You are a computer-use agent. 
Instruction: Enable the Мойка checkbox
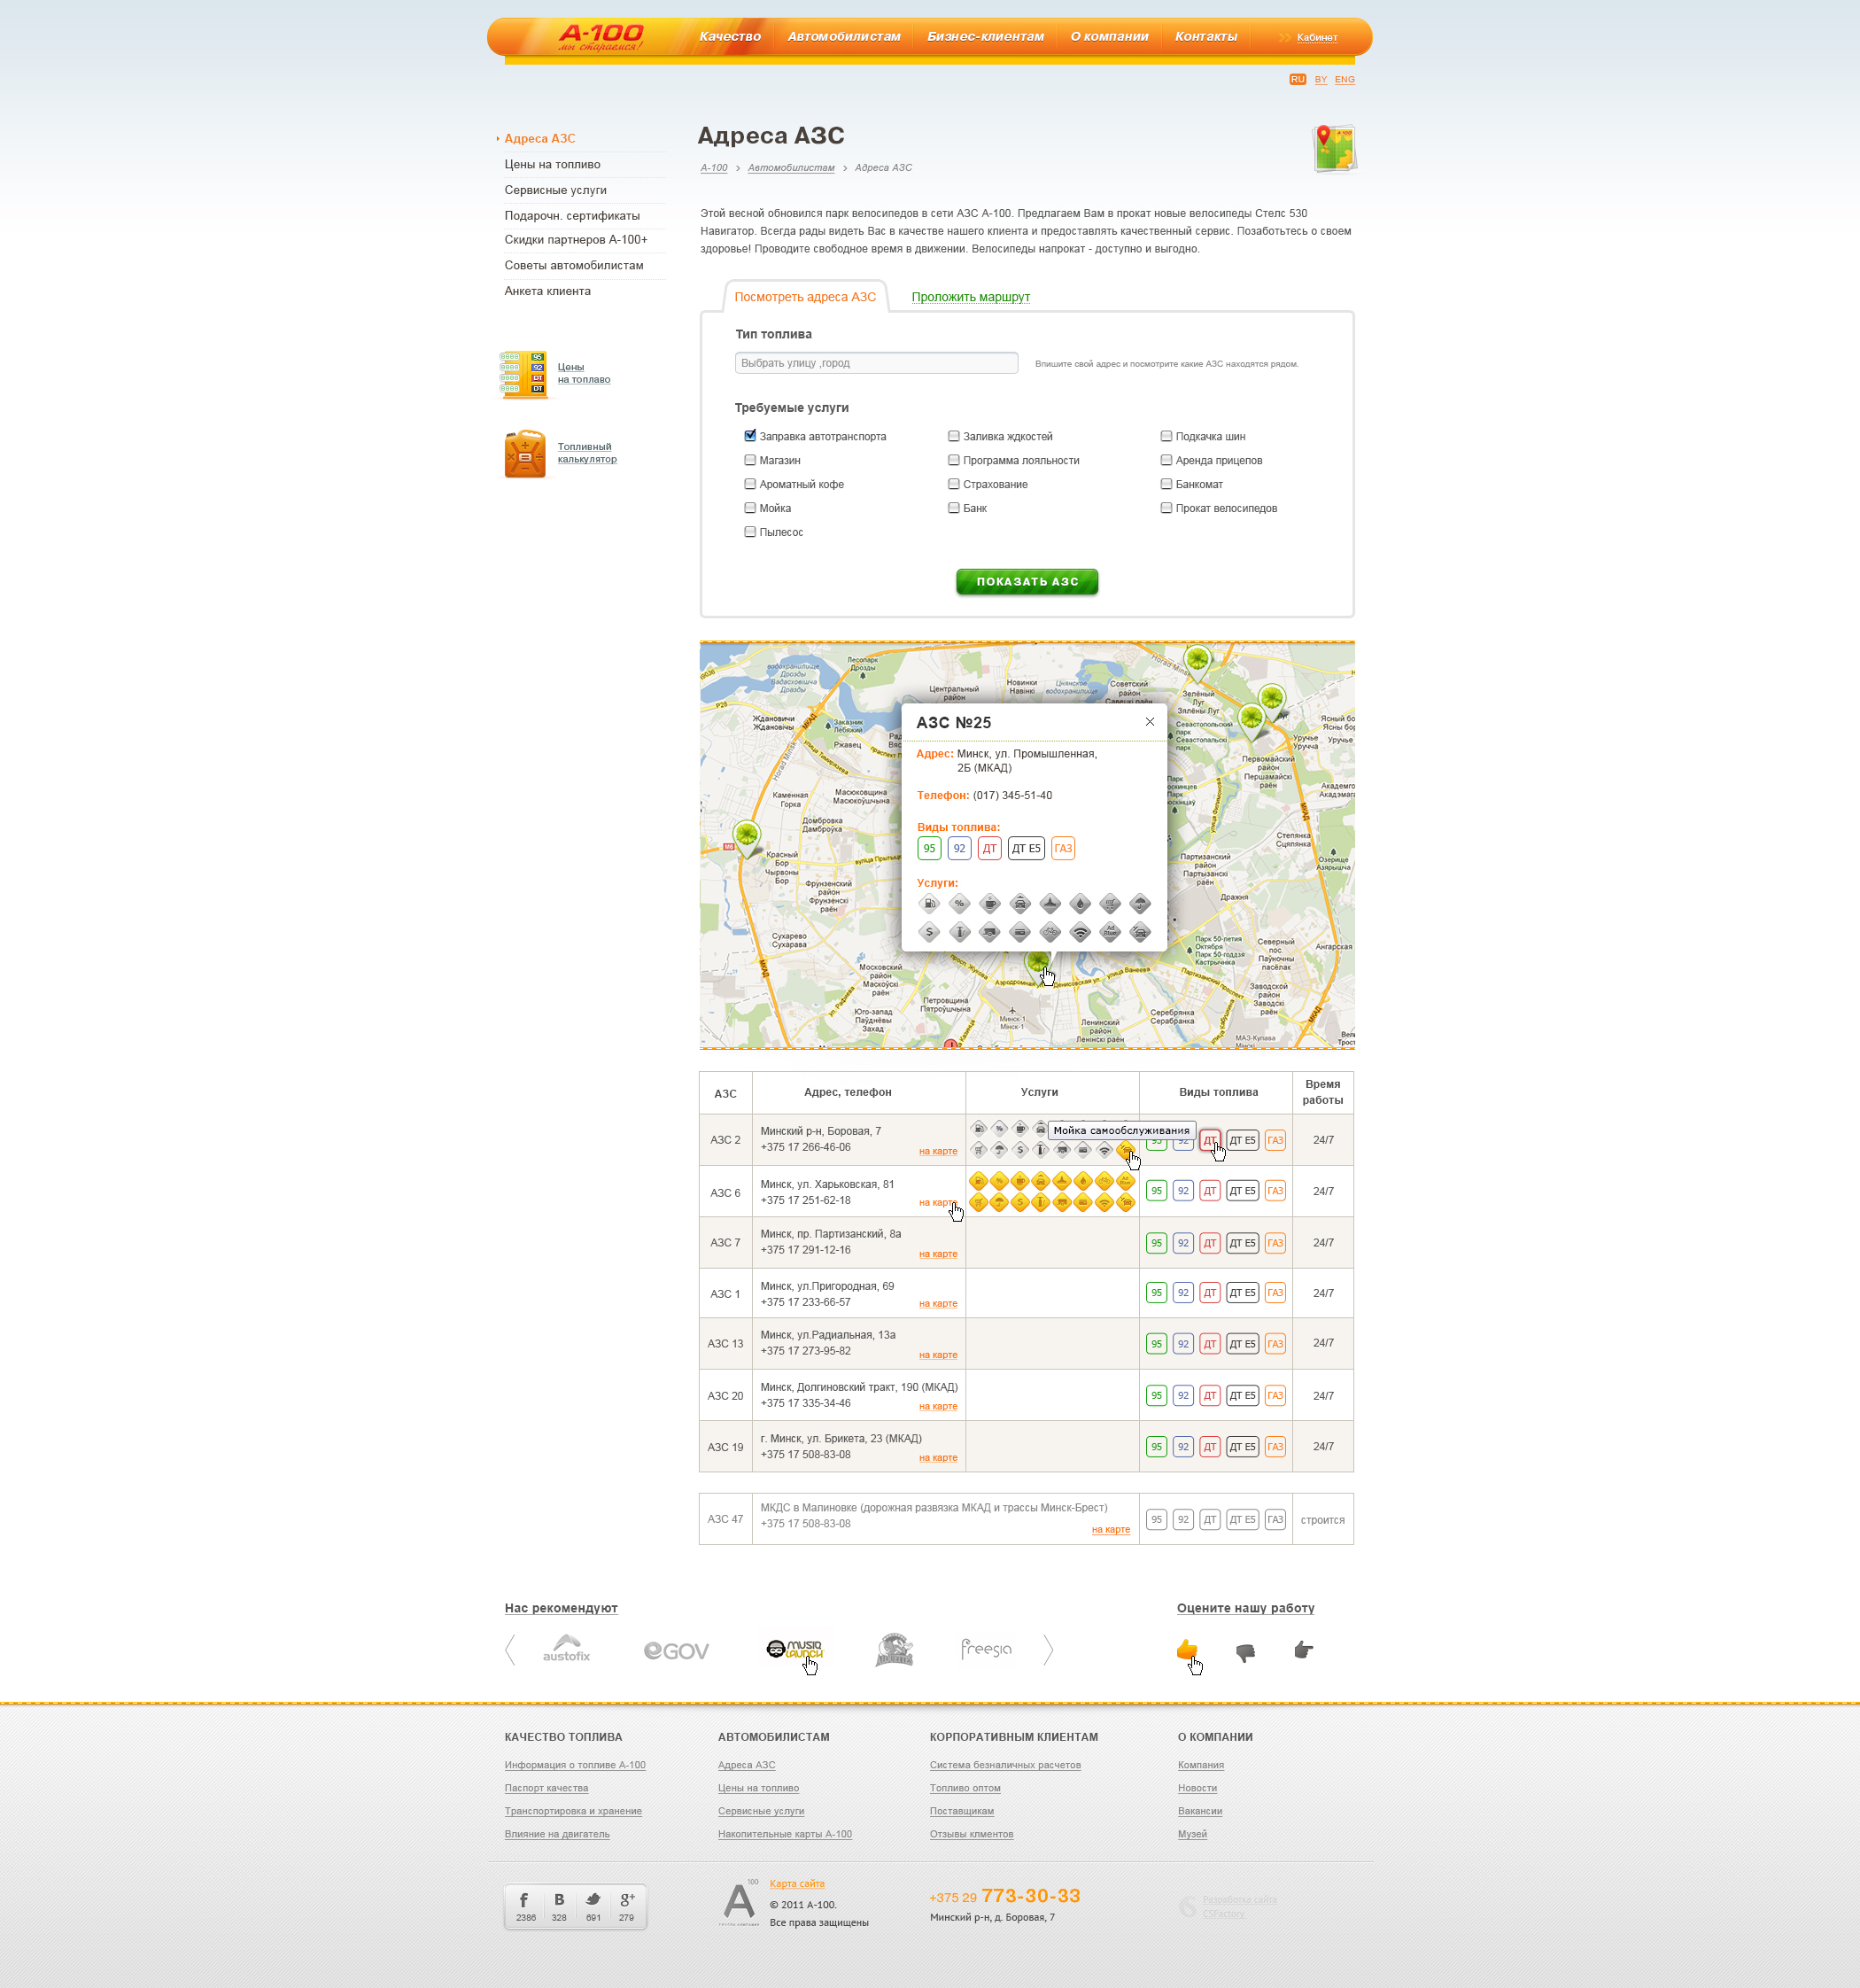pos(750,508)
